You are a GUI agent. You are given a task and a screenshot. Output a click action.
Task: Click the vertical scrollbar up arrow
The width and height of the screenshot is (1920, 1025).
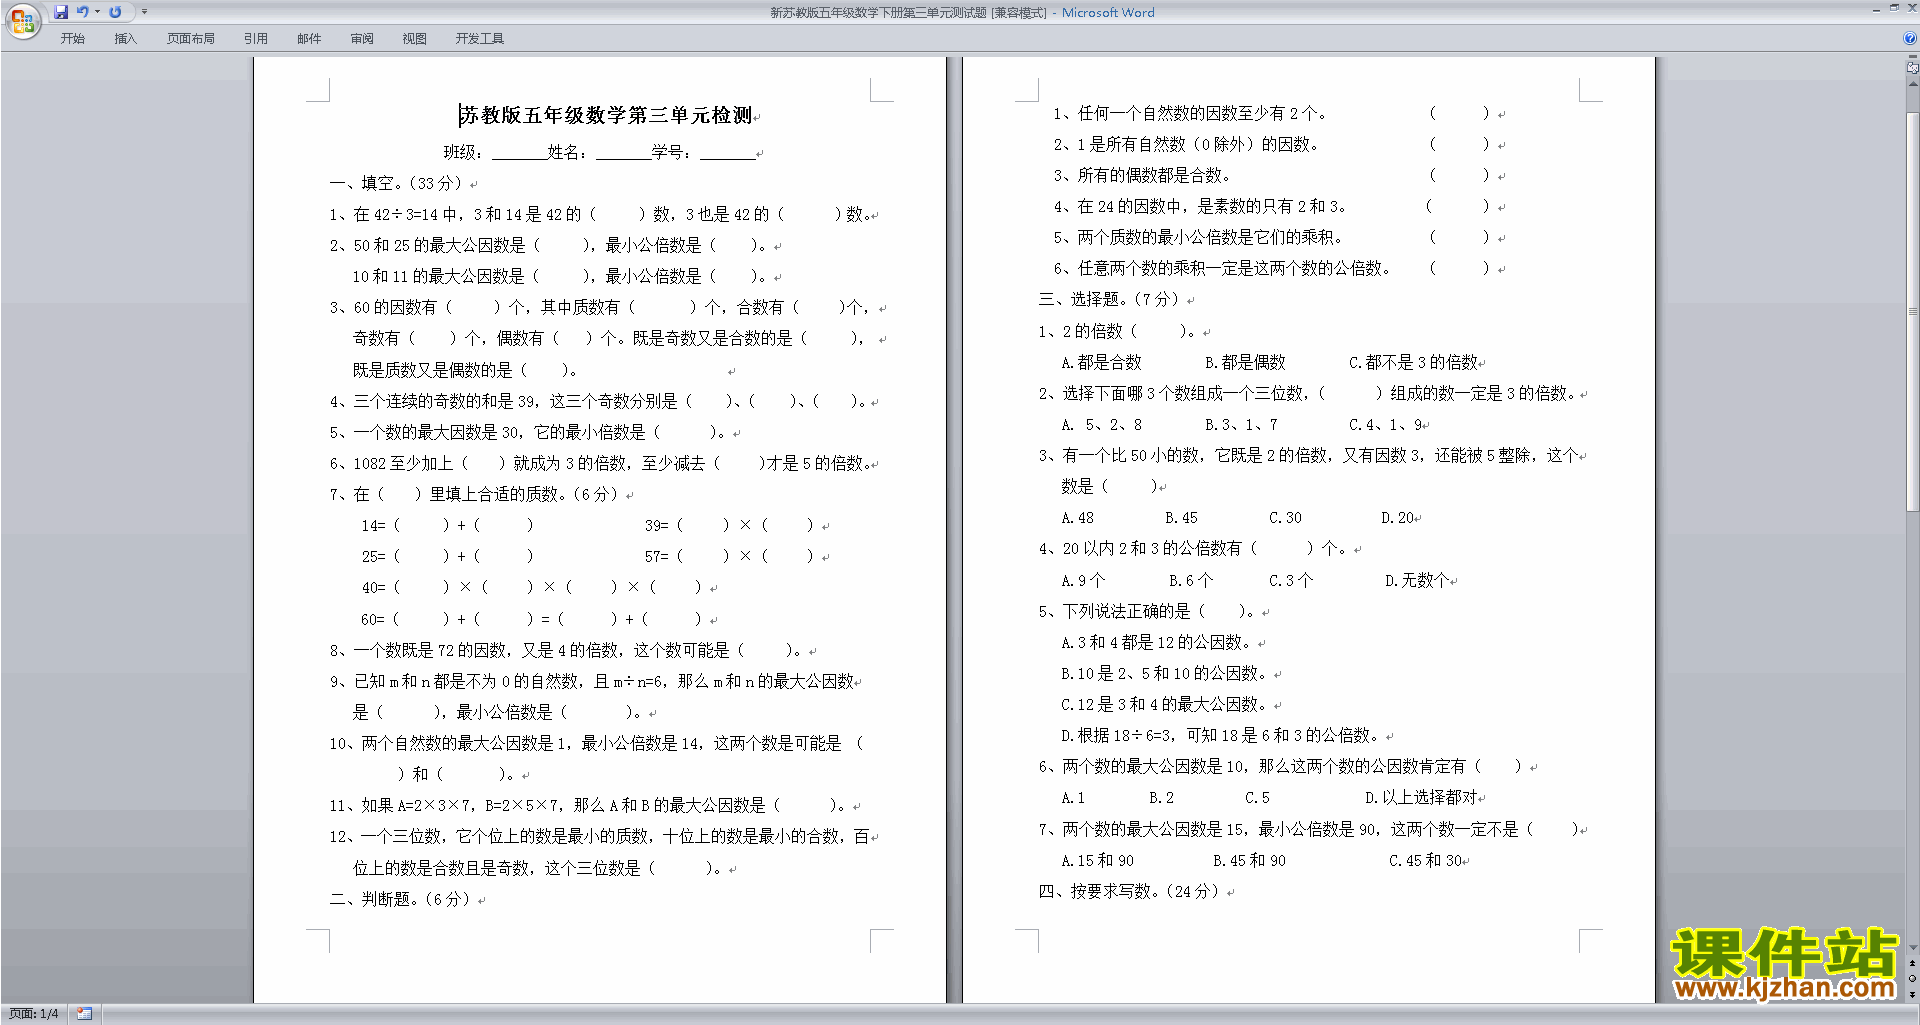pyautogui.click(x=1913, y=84)
